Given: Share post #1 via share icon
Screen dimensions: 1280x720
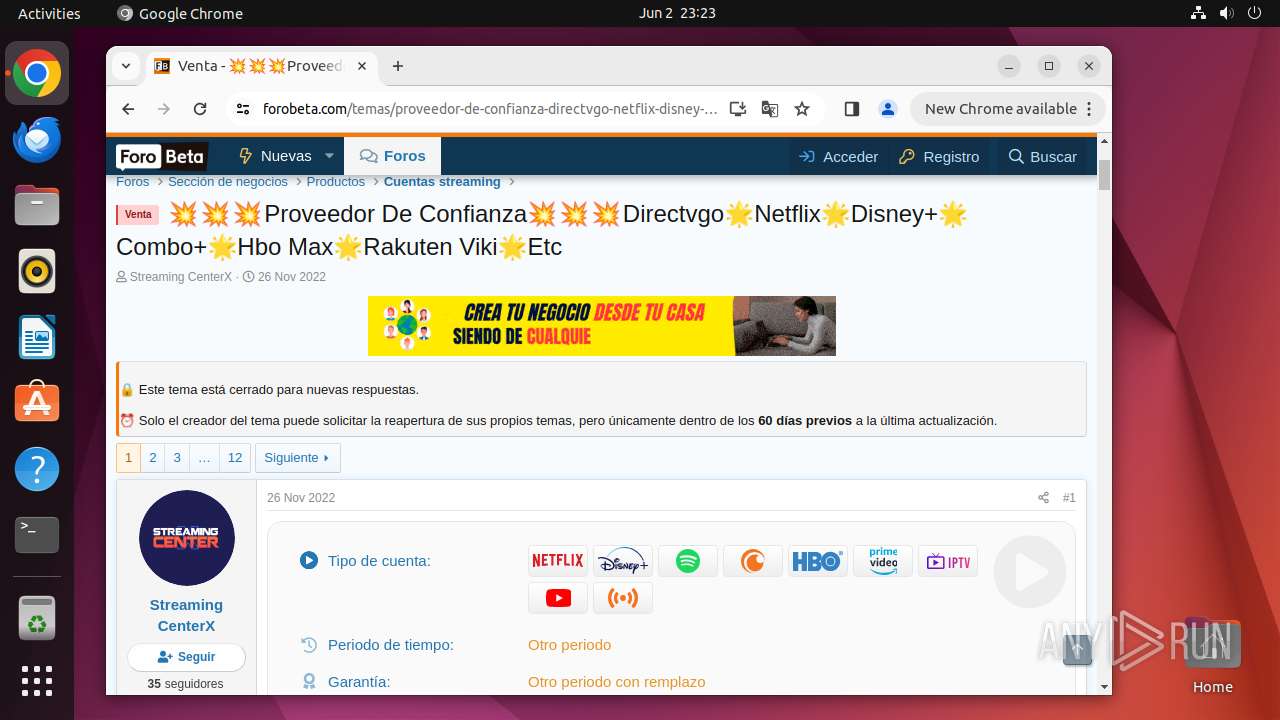Looking at the screenshot, I should point(1043,498).
